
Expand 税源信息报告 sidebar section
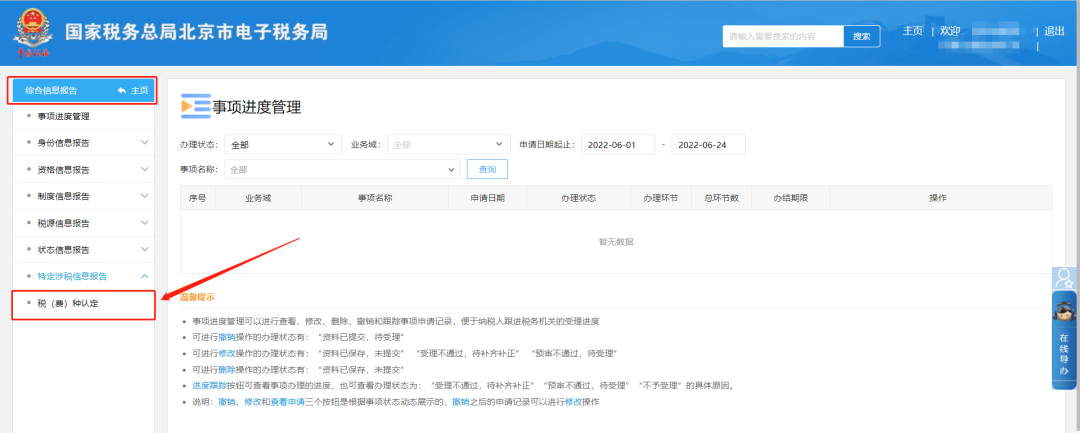(x=83, y=223)
